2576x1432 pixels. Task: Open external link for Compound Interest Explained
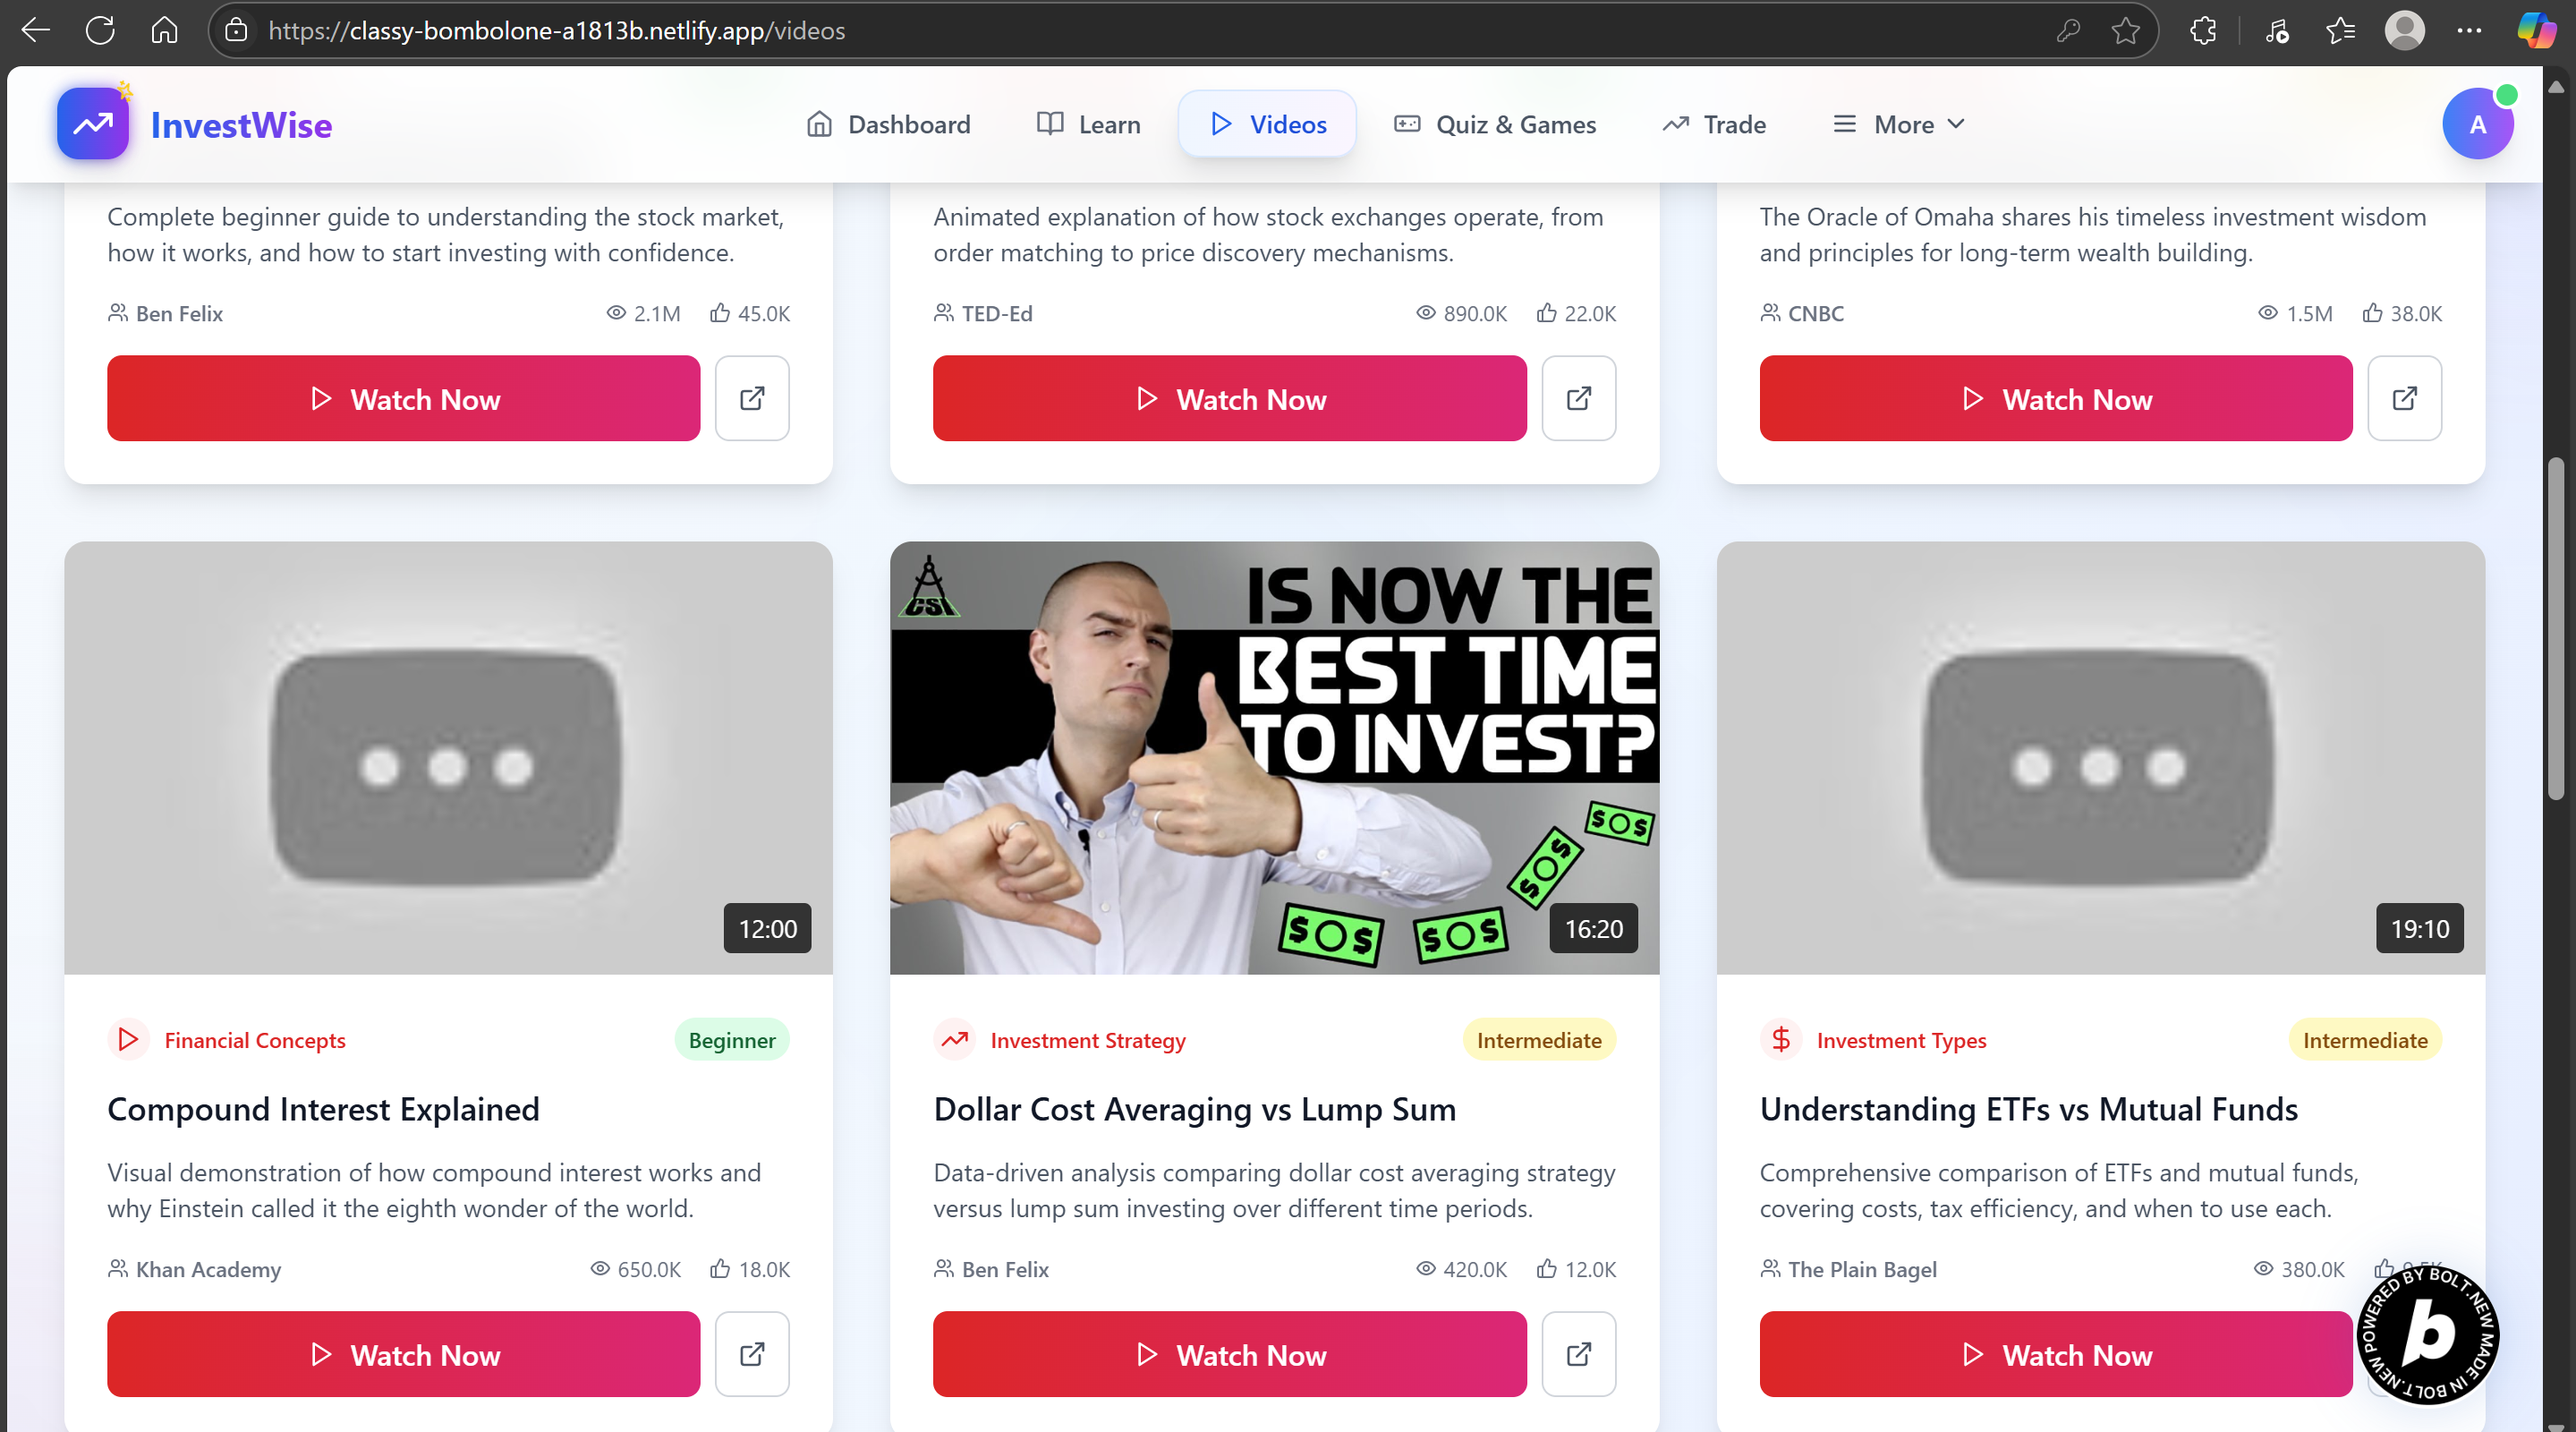pos(752,1354)
